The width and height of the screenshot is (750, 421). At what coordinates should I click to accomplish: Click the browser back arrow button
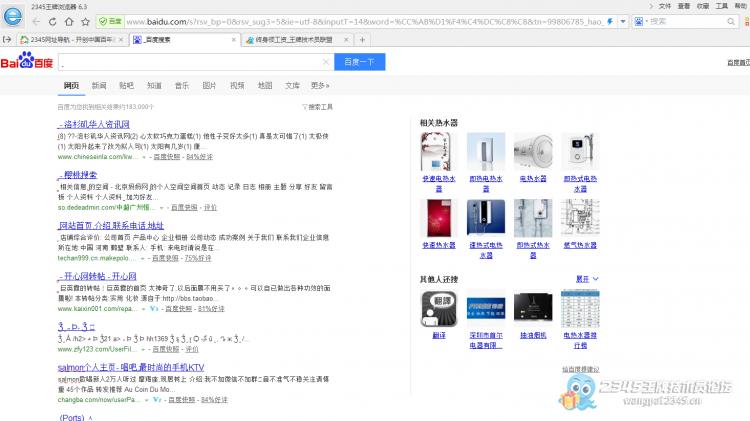[x=36, y=22]
